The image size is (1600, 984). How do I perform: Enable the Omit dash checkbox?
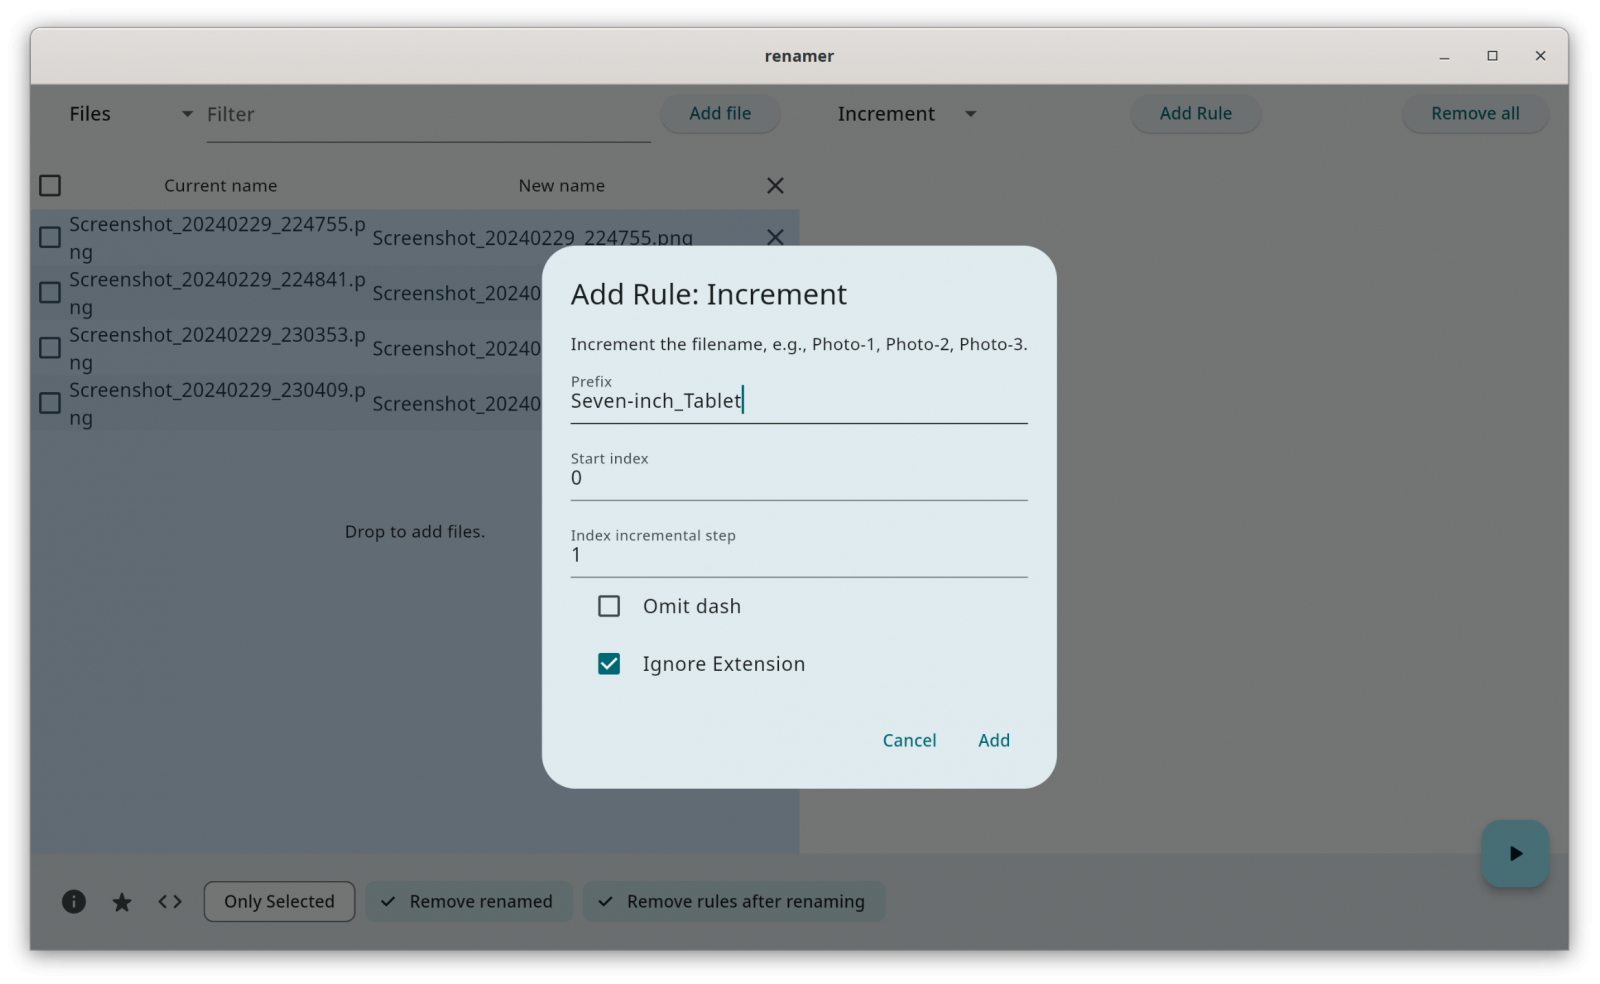(x=609, y=607)
